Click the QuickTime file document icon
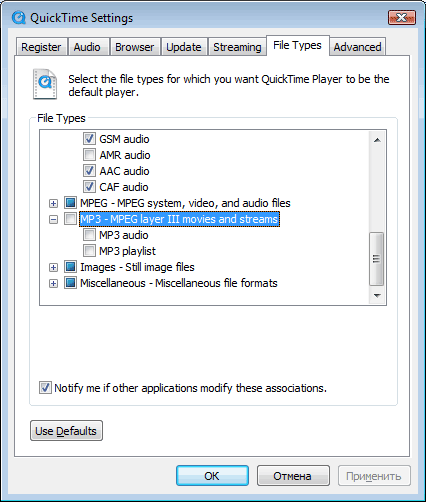This screenshot has width=426, height=502. (45, 84)
